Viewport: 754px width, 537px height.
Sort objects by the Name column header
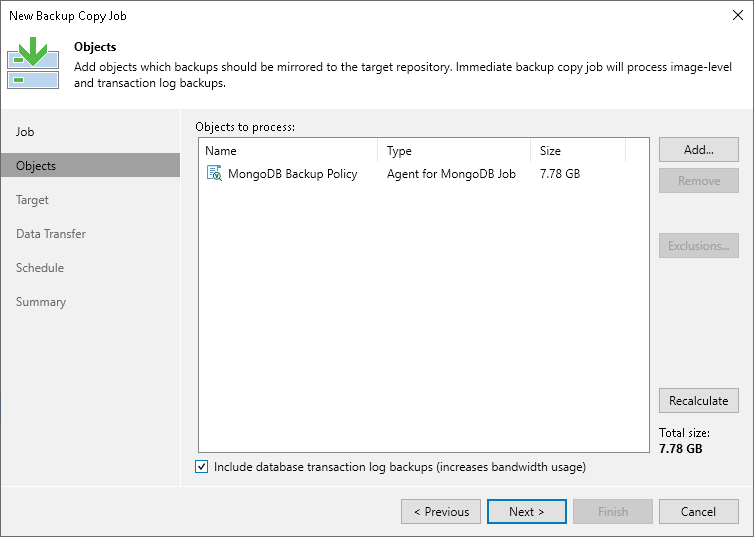pos(289,150)
